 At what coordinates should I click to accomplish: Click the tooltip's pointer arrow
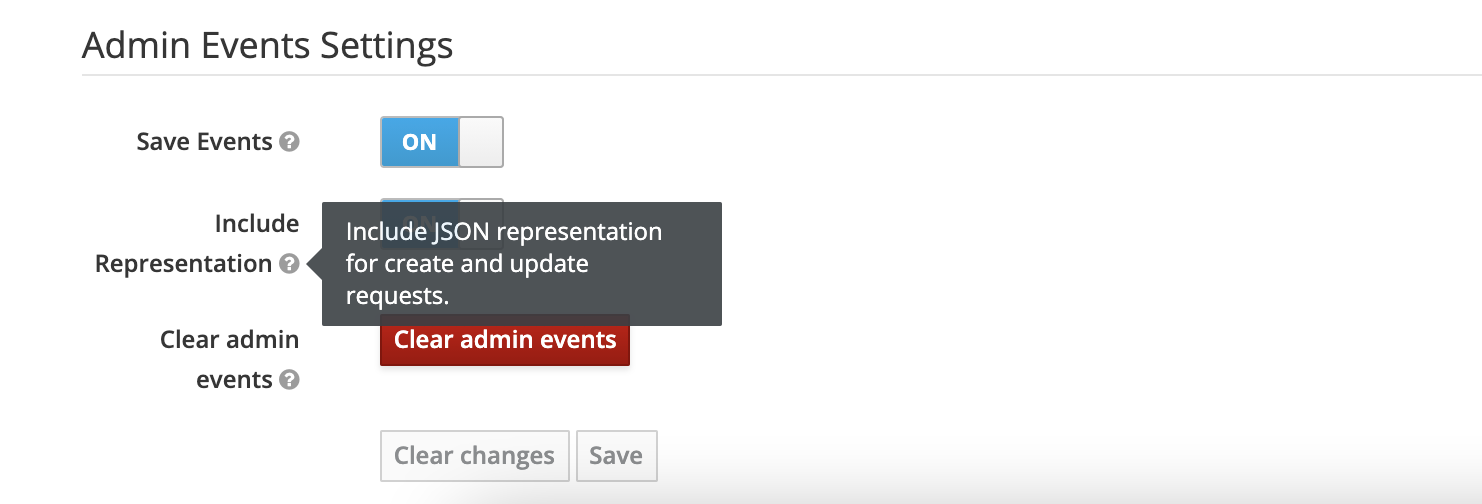point(315,264)
